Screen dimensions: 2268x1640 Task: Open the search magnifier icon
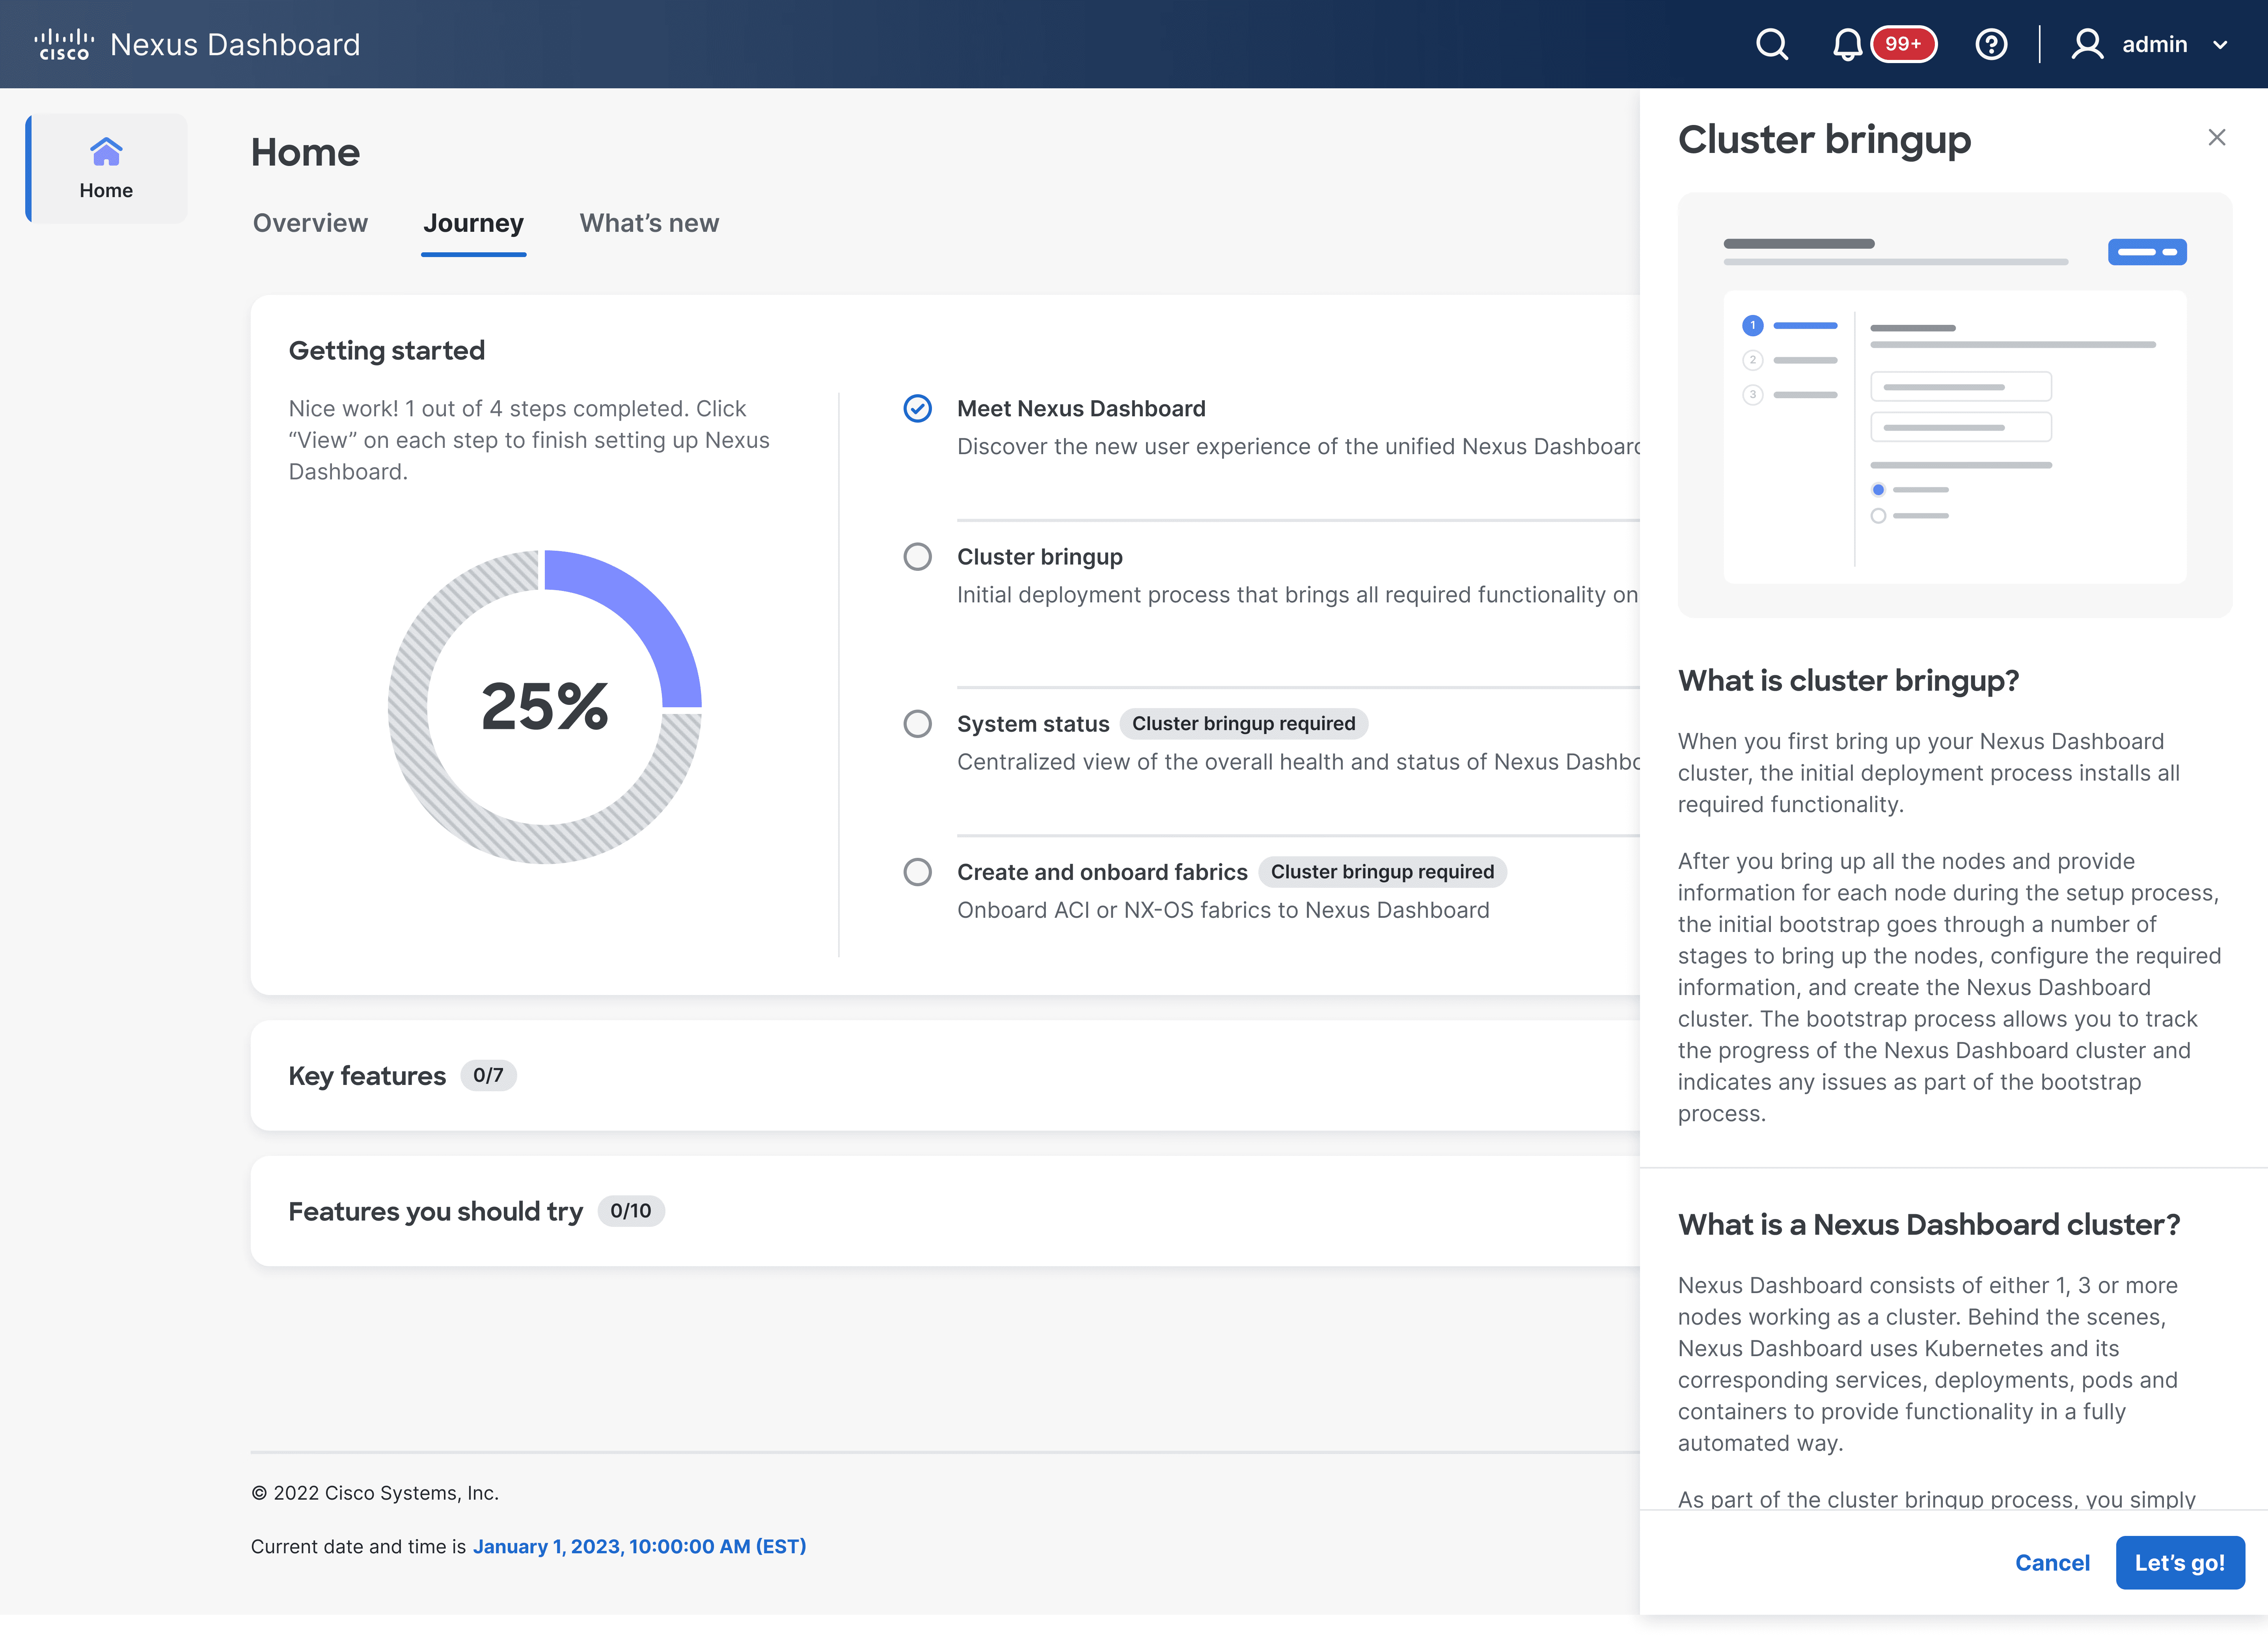(x=1772, y=44)
